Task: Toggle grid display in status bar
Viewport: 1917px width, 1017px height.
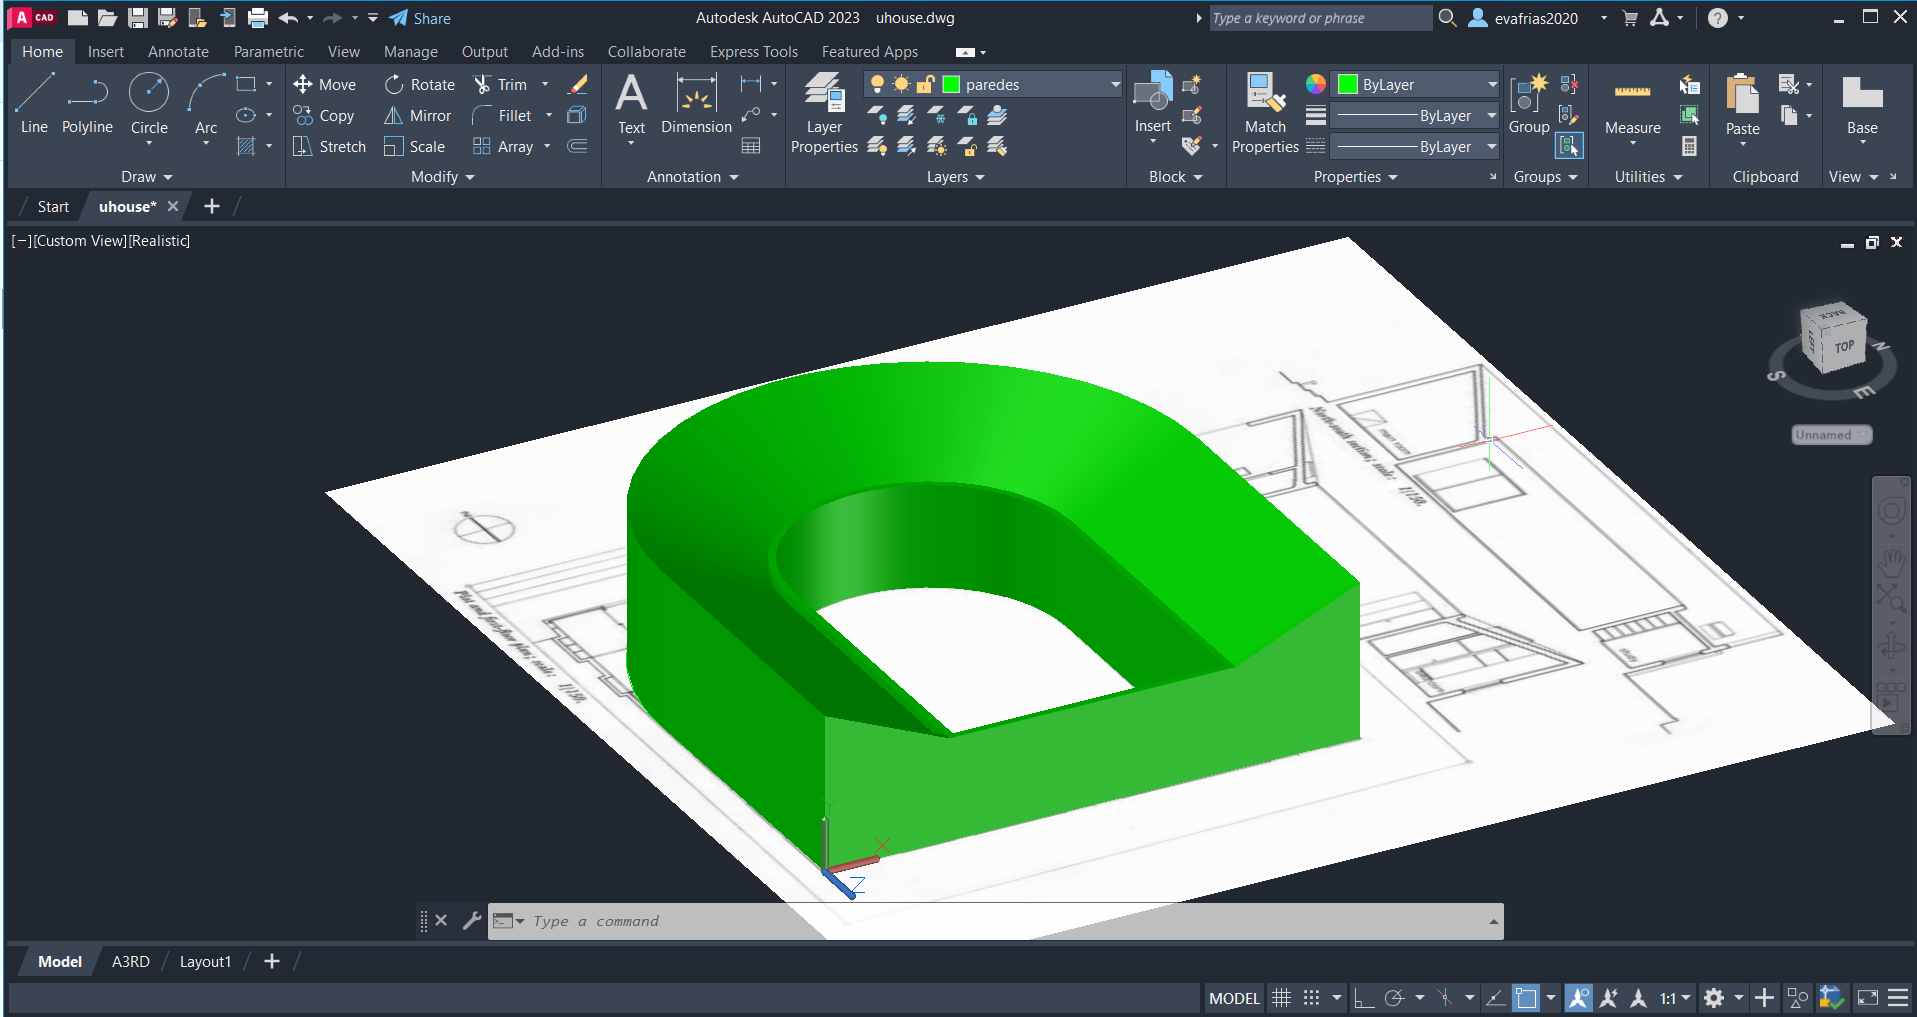Action: (1281, 998)
